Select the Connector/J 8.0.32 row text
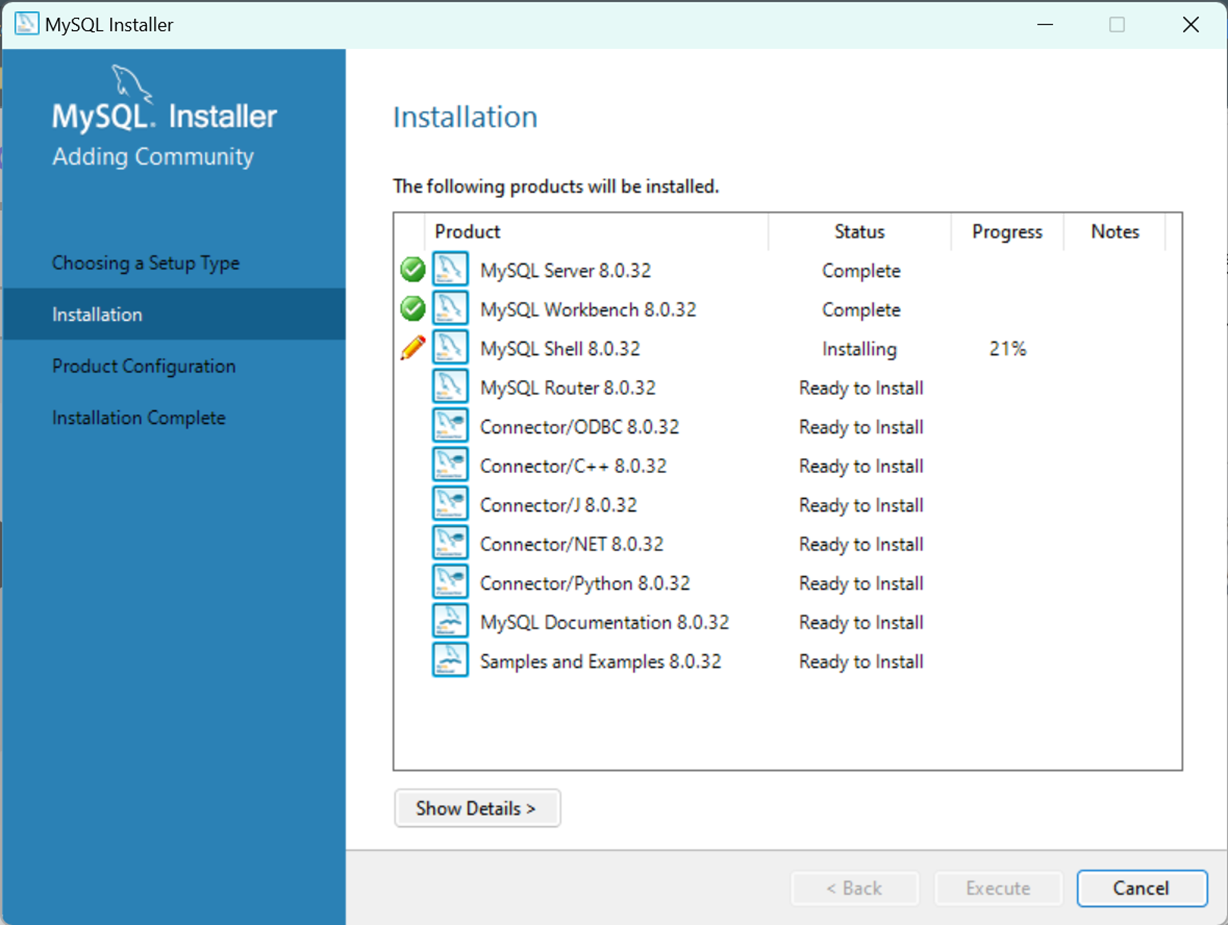Image resolution: width=1228 pixels, height=925 pixels. 558,505
